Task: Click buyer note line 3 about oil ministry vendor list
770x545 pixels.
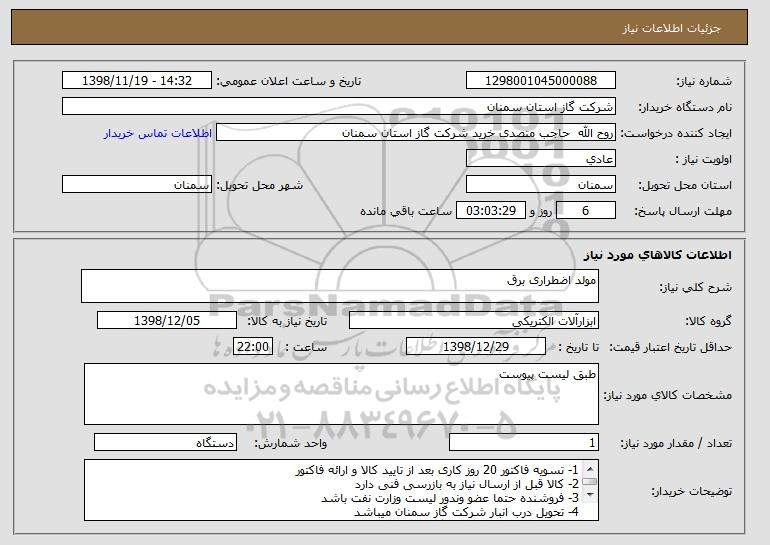Action: pyautogui.click(x=450, y=498)
